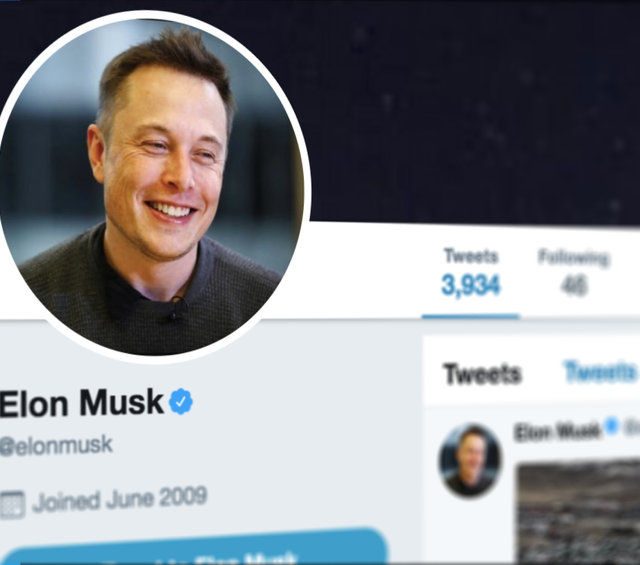The image size is (640, 565).
Task: Click the Tweets label above 3,934
Action: point(471,256)
